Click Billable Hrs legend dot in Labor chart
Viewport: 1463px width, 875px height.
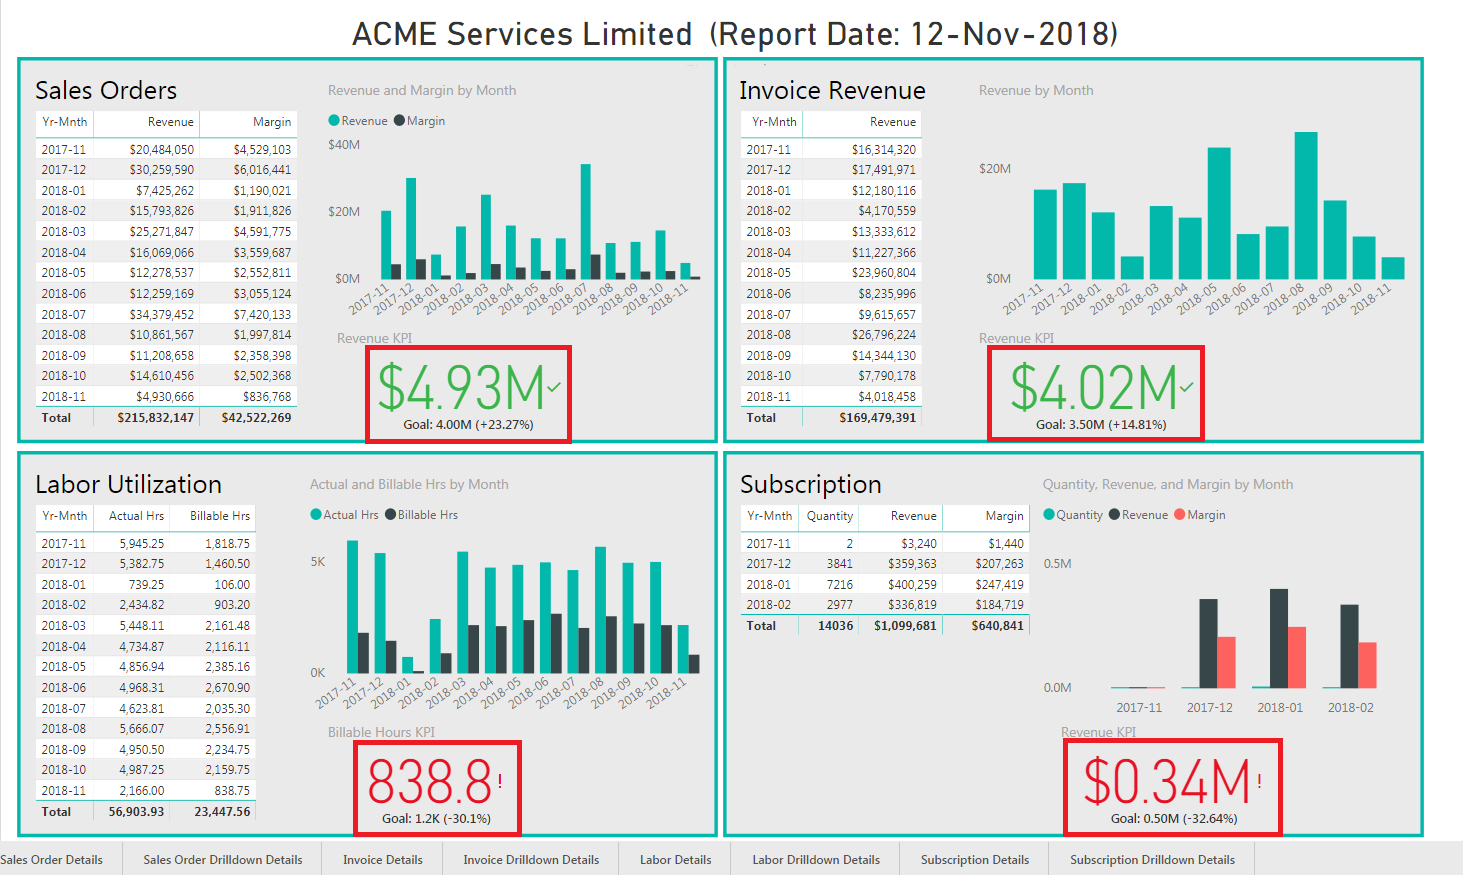coord(391,515)
